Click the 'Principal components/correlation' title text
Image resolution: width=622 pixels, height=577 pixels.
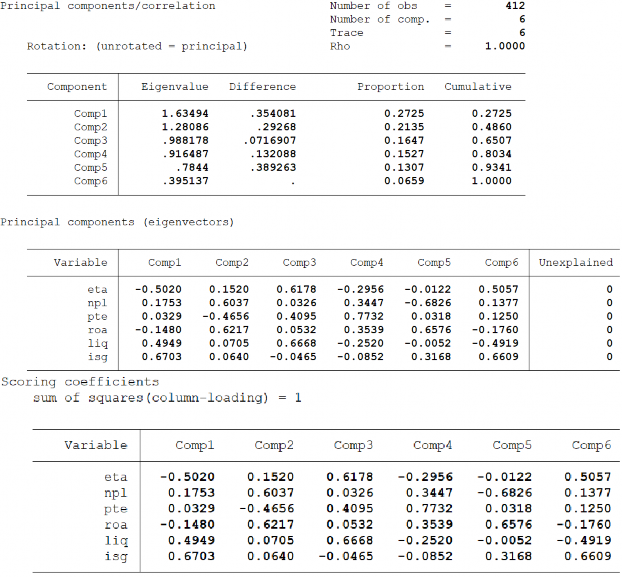(x=107, y=6)
